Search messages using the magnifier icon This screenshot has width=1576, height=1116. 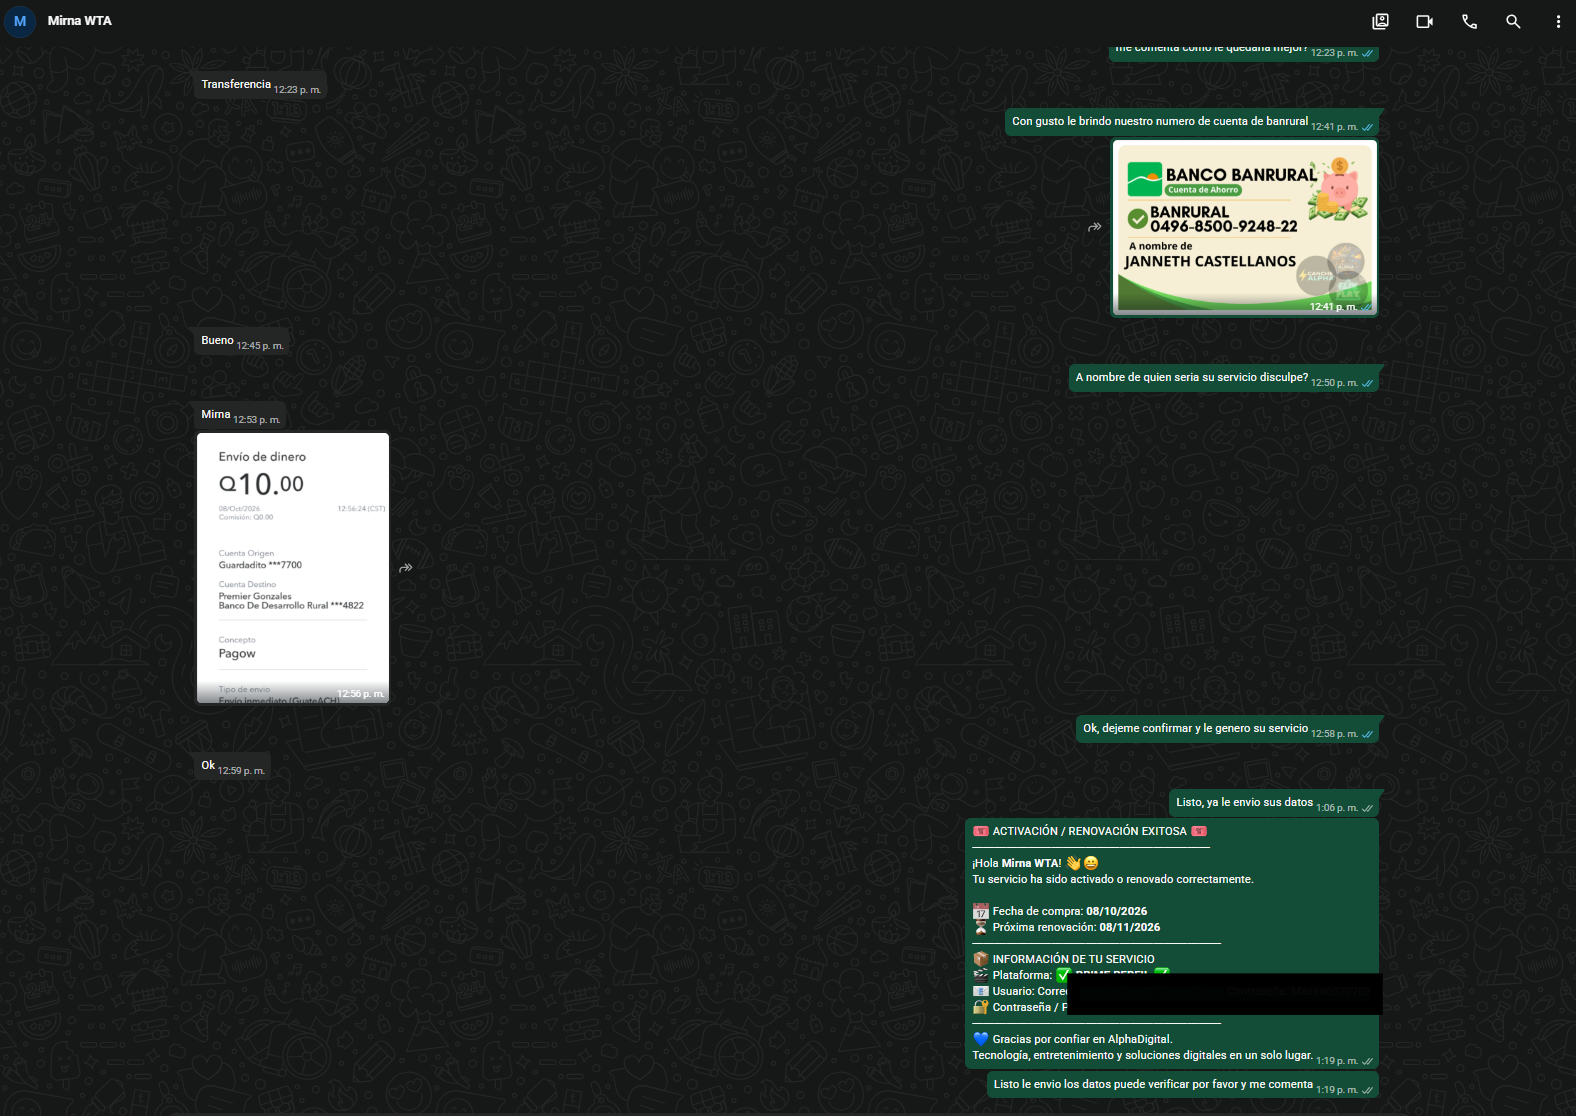[x=1513, y=21]
